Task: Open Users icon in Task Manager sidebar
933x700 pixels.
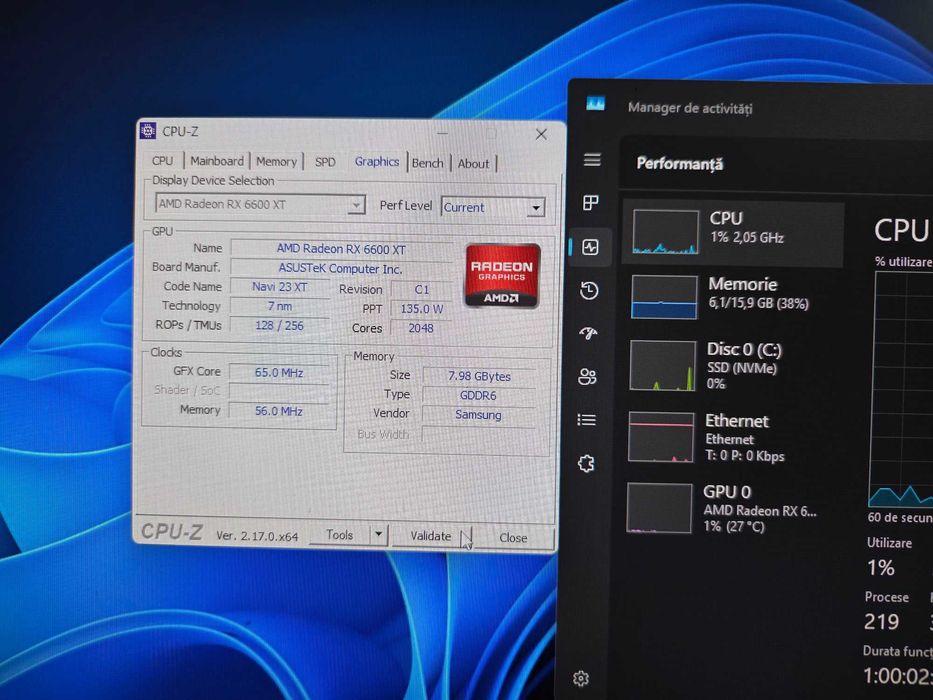Action: click(x=587, y=376)
